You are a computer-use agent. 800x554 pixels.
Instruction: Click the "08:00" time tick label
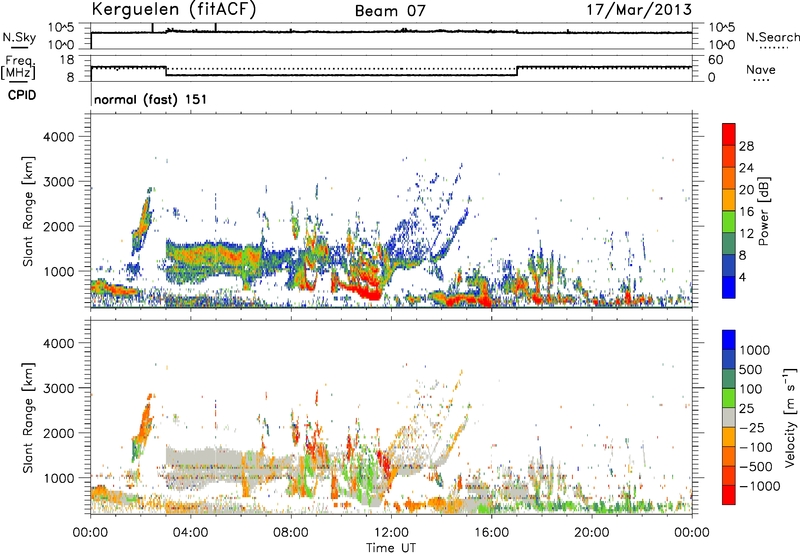point(291,533)
